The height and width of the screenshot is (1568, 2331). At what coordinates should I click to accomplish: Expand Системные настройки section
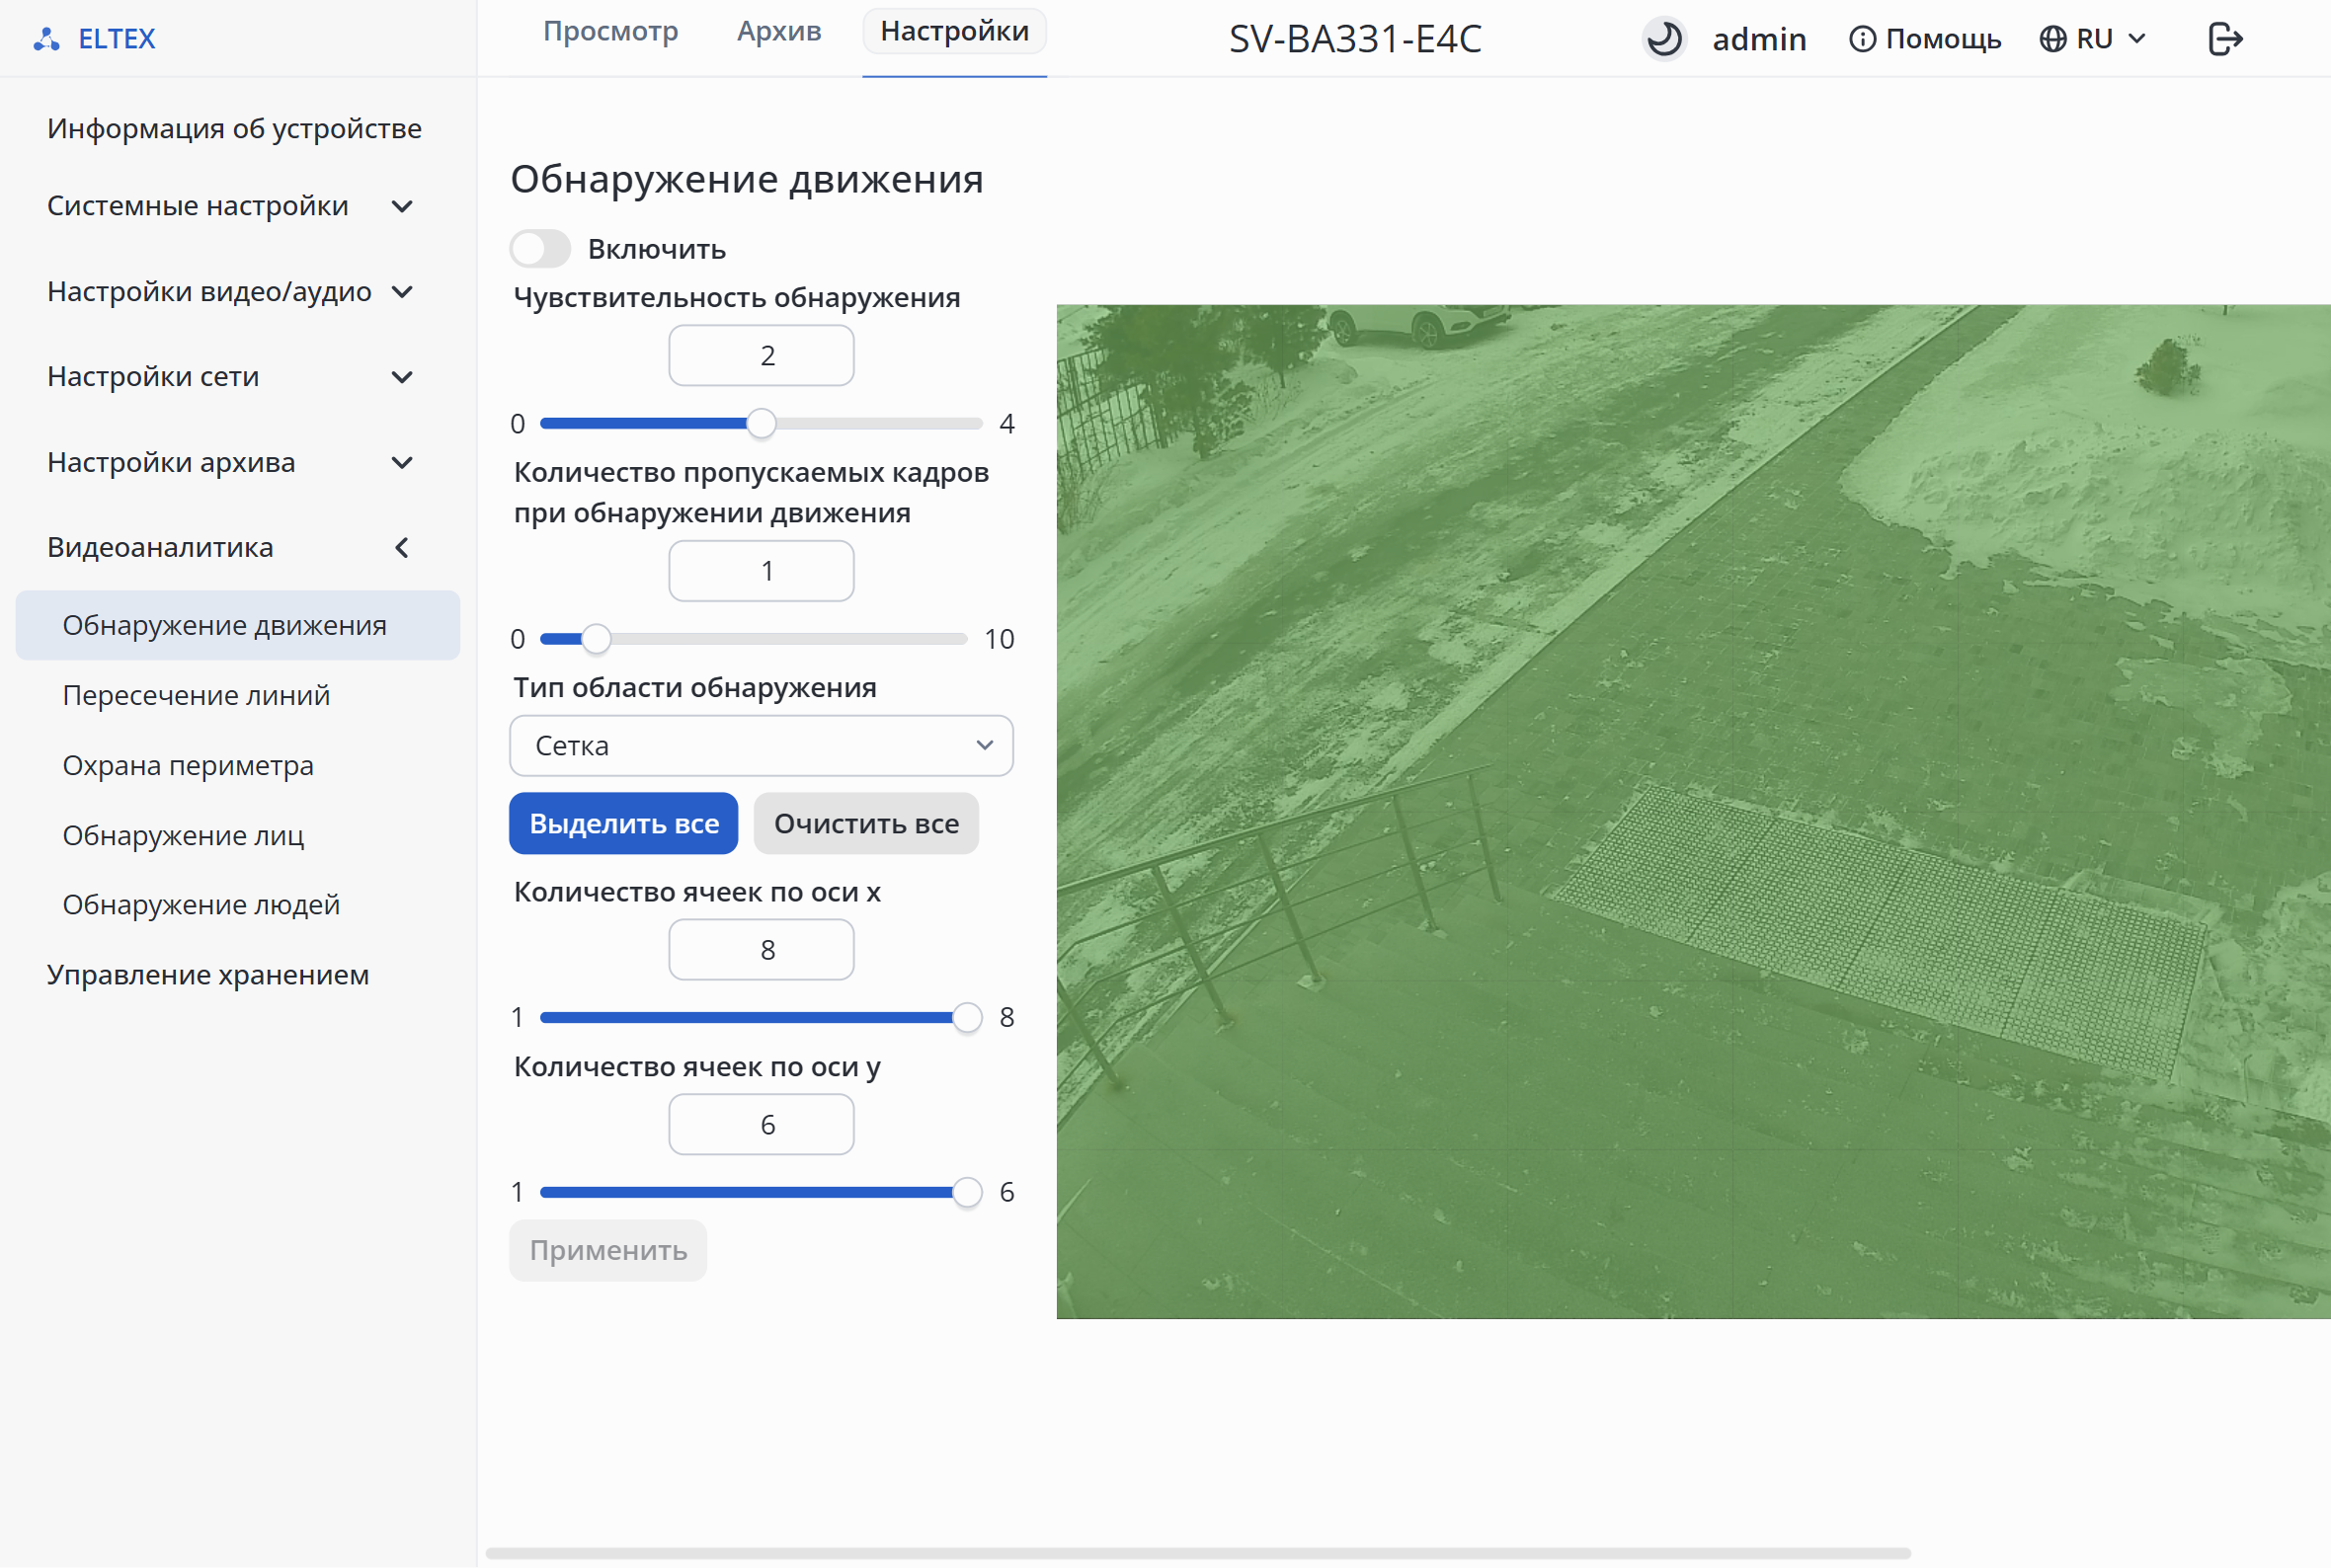[x=231, y=206]
